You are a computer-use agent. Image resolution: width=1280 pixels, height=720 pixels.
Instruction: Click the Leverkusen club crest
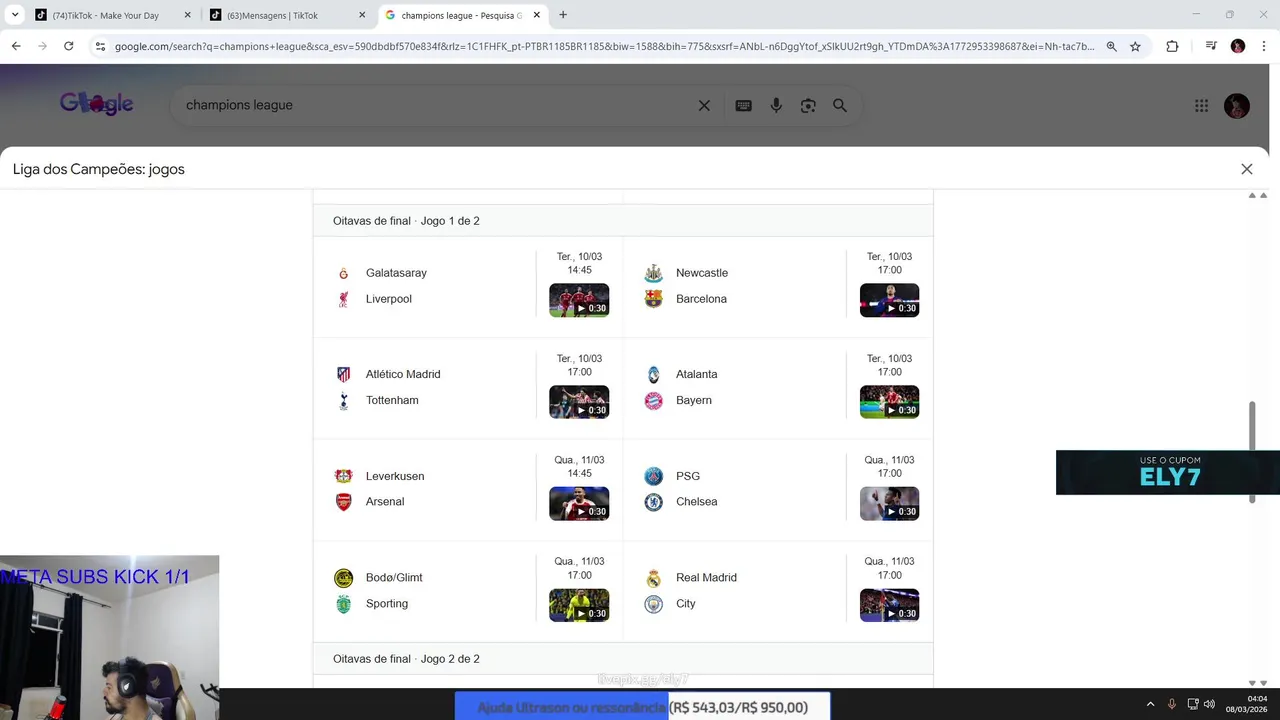tap(343, 476)
